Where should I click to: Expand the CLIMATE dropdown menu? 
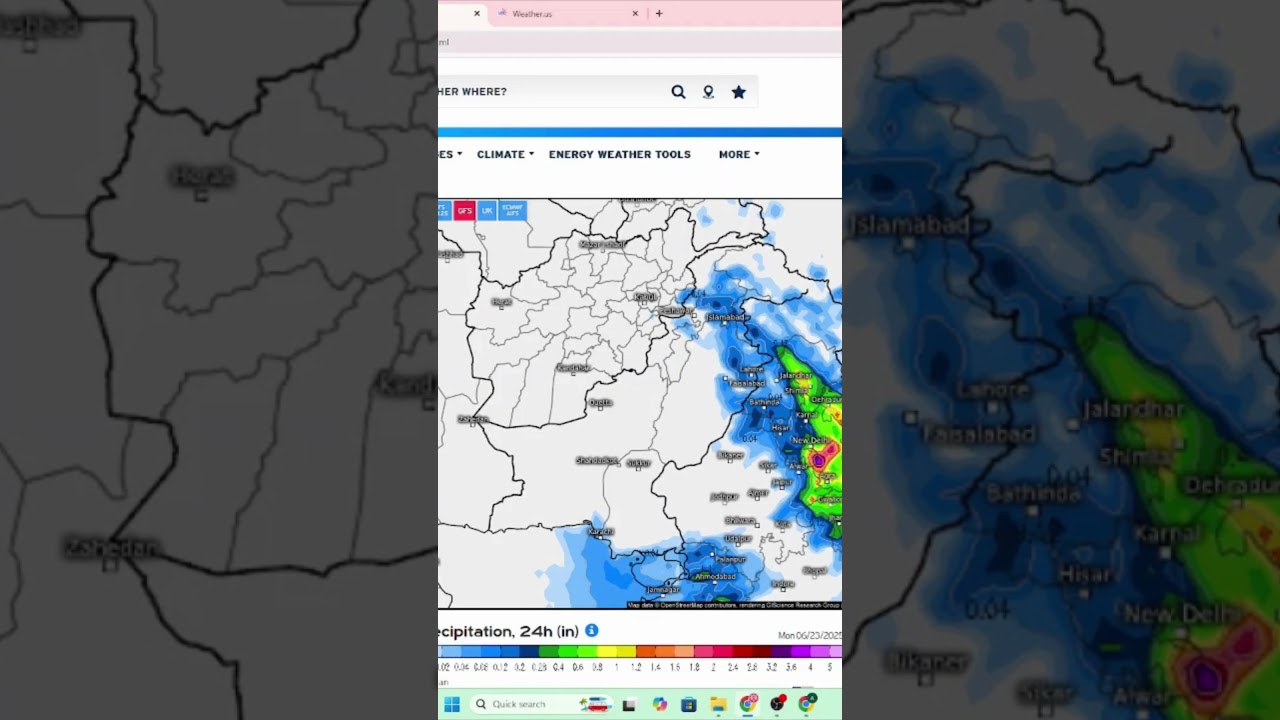[505, 155]
